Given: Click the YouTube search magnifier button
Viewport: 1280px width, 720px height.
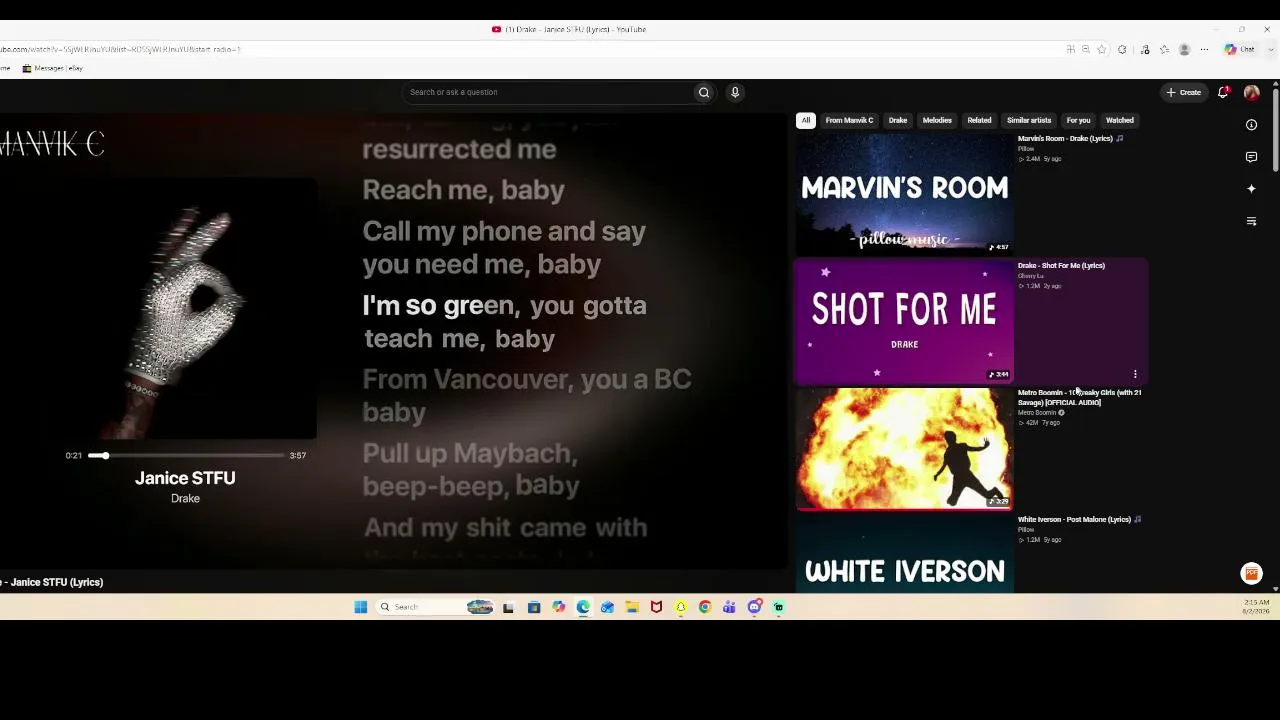Looking at the screenshot, I should click(x=704, y=92).
